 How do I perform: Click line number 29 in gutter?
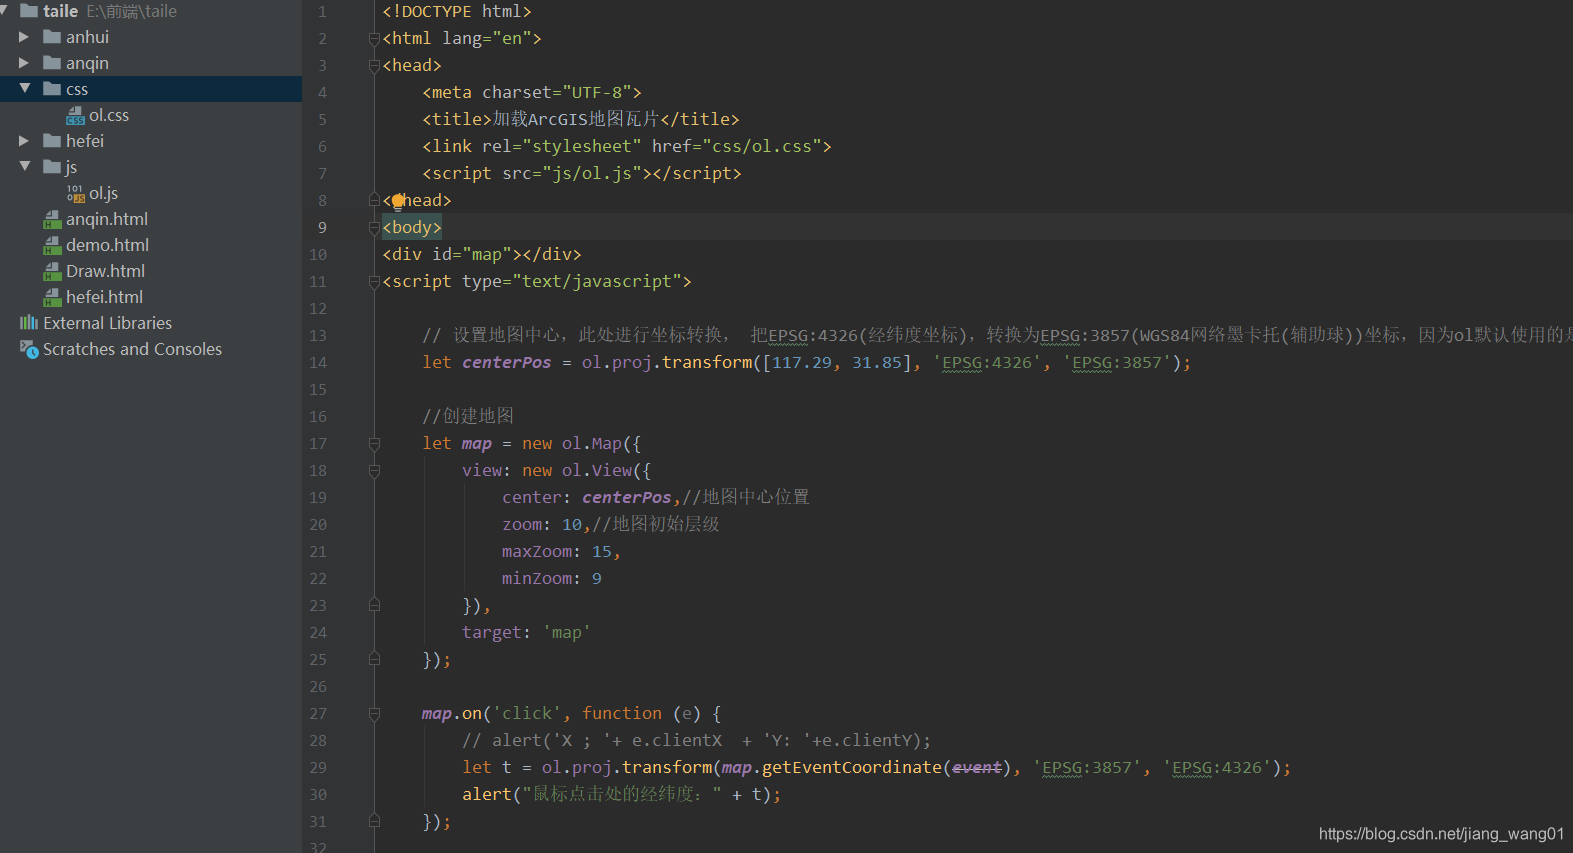tap(318, 768)
